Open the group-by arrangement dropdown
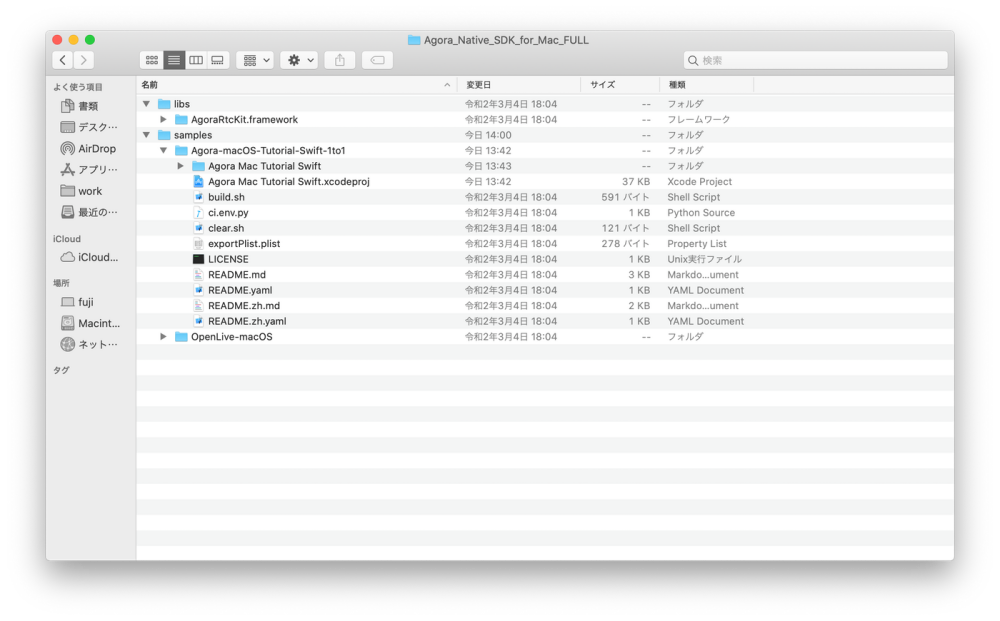This screenshot has height=621, width=1000. 255,60
